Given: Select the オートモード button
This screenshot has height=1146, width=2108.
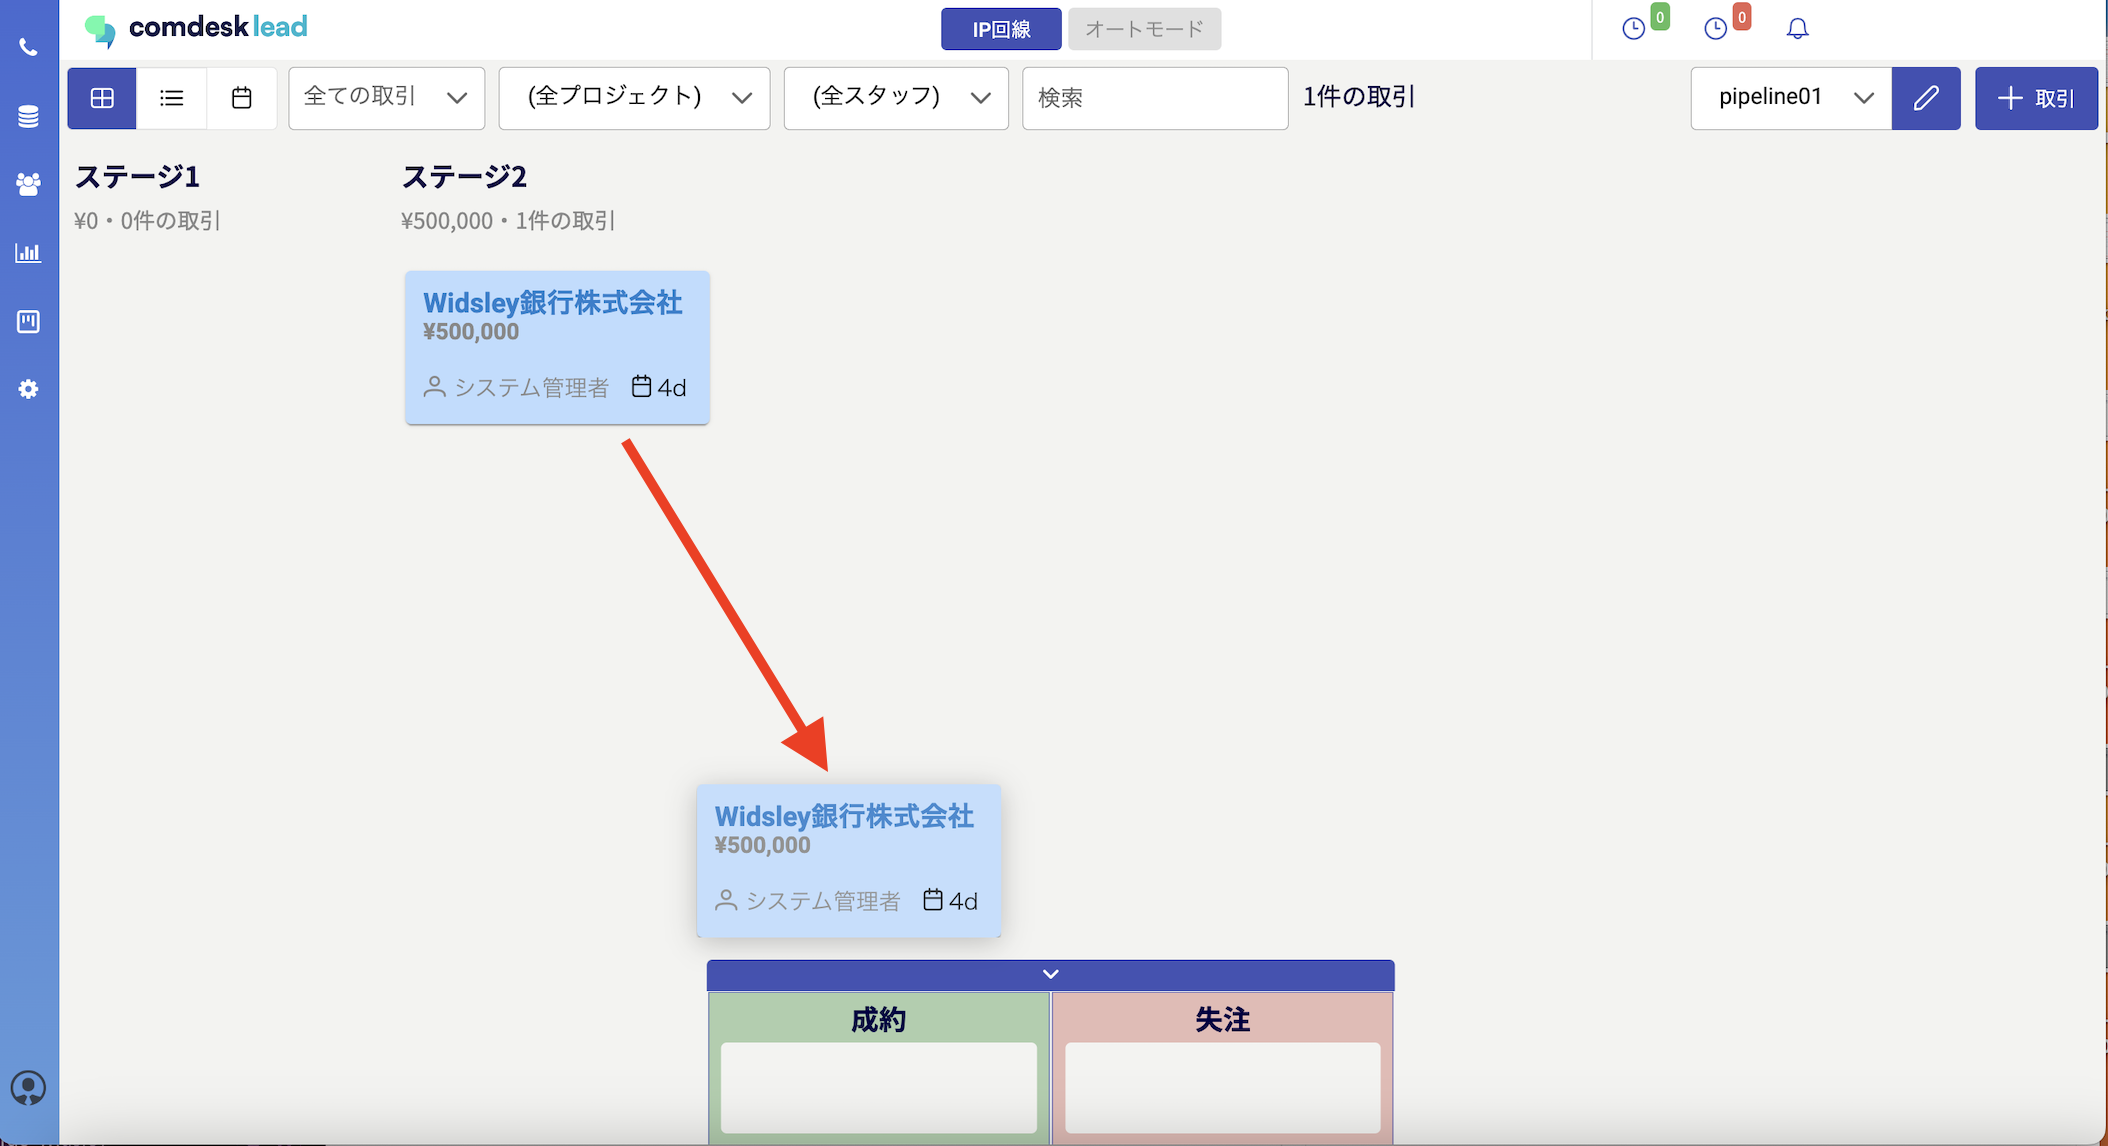Looking at the screenshot, I should (1144, 29).
